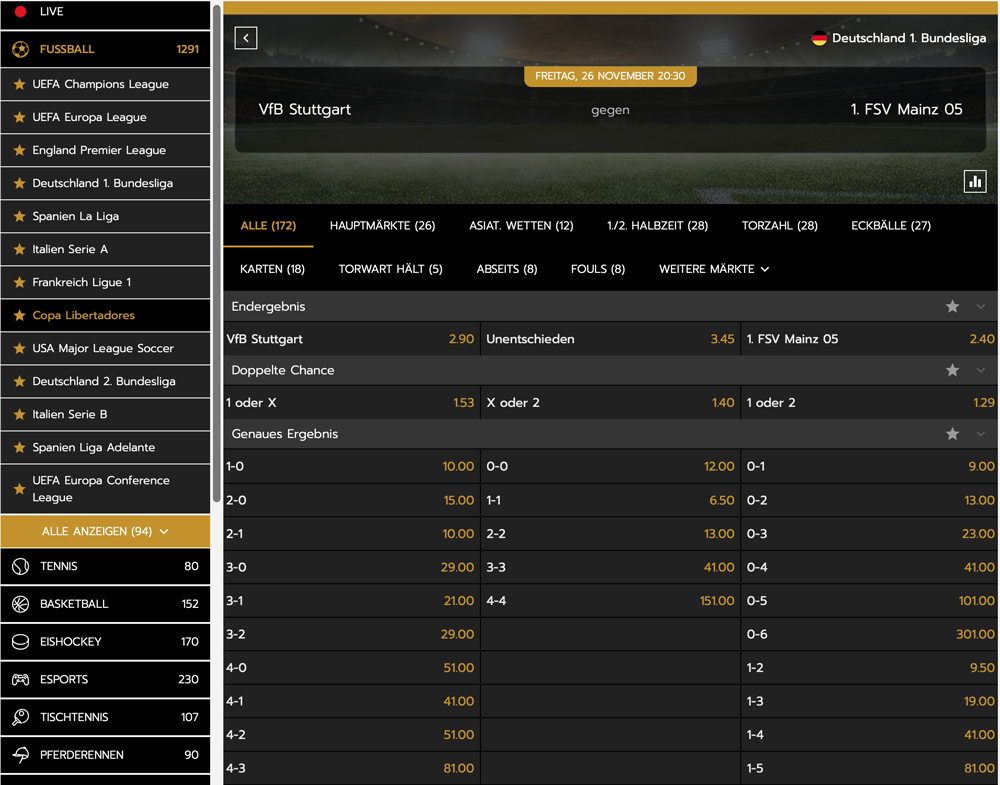Favorite the Doppelte Chance market star
This screenshot has height=785, width=1000.
(x=952, y=370)
